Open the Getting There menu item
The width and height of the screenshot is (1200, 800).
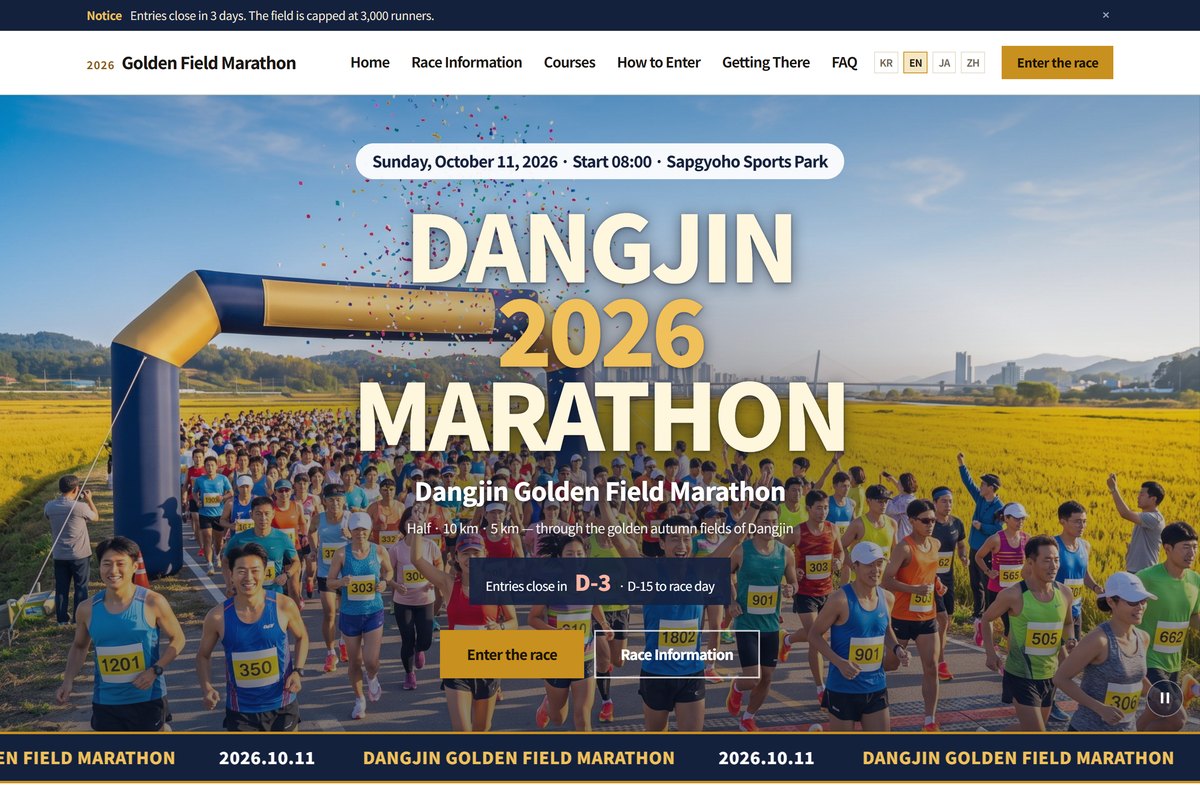pos(766,62)
